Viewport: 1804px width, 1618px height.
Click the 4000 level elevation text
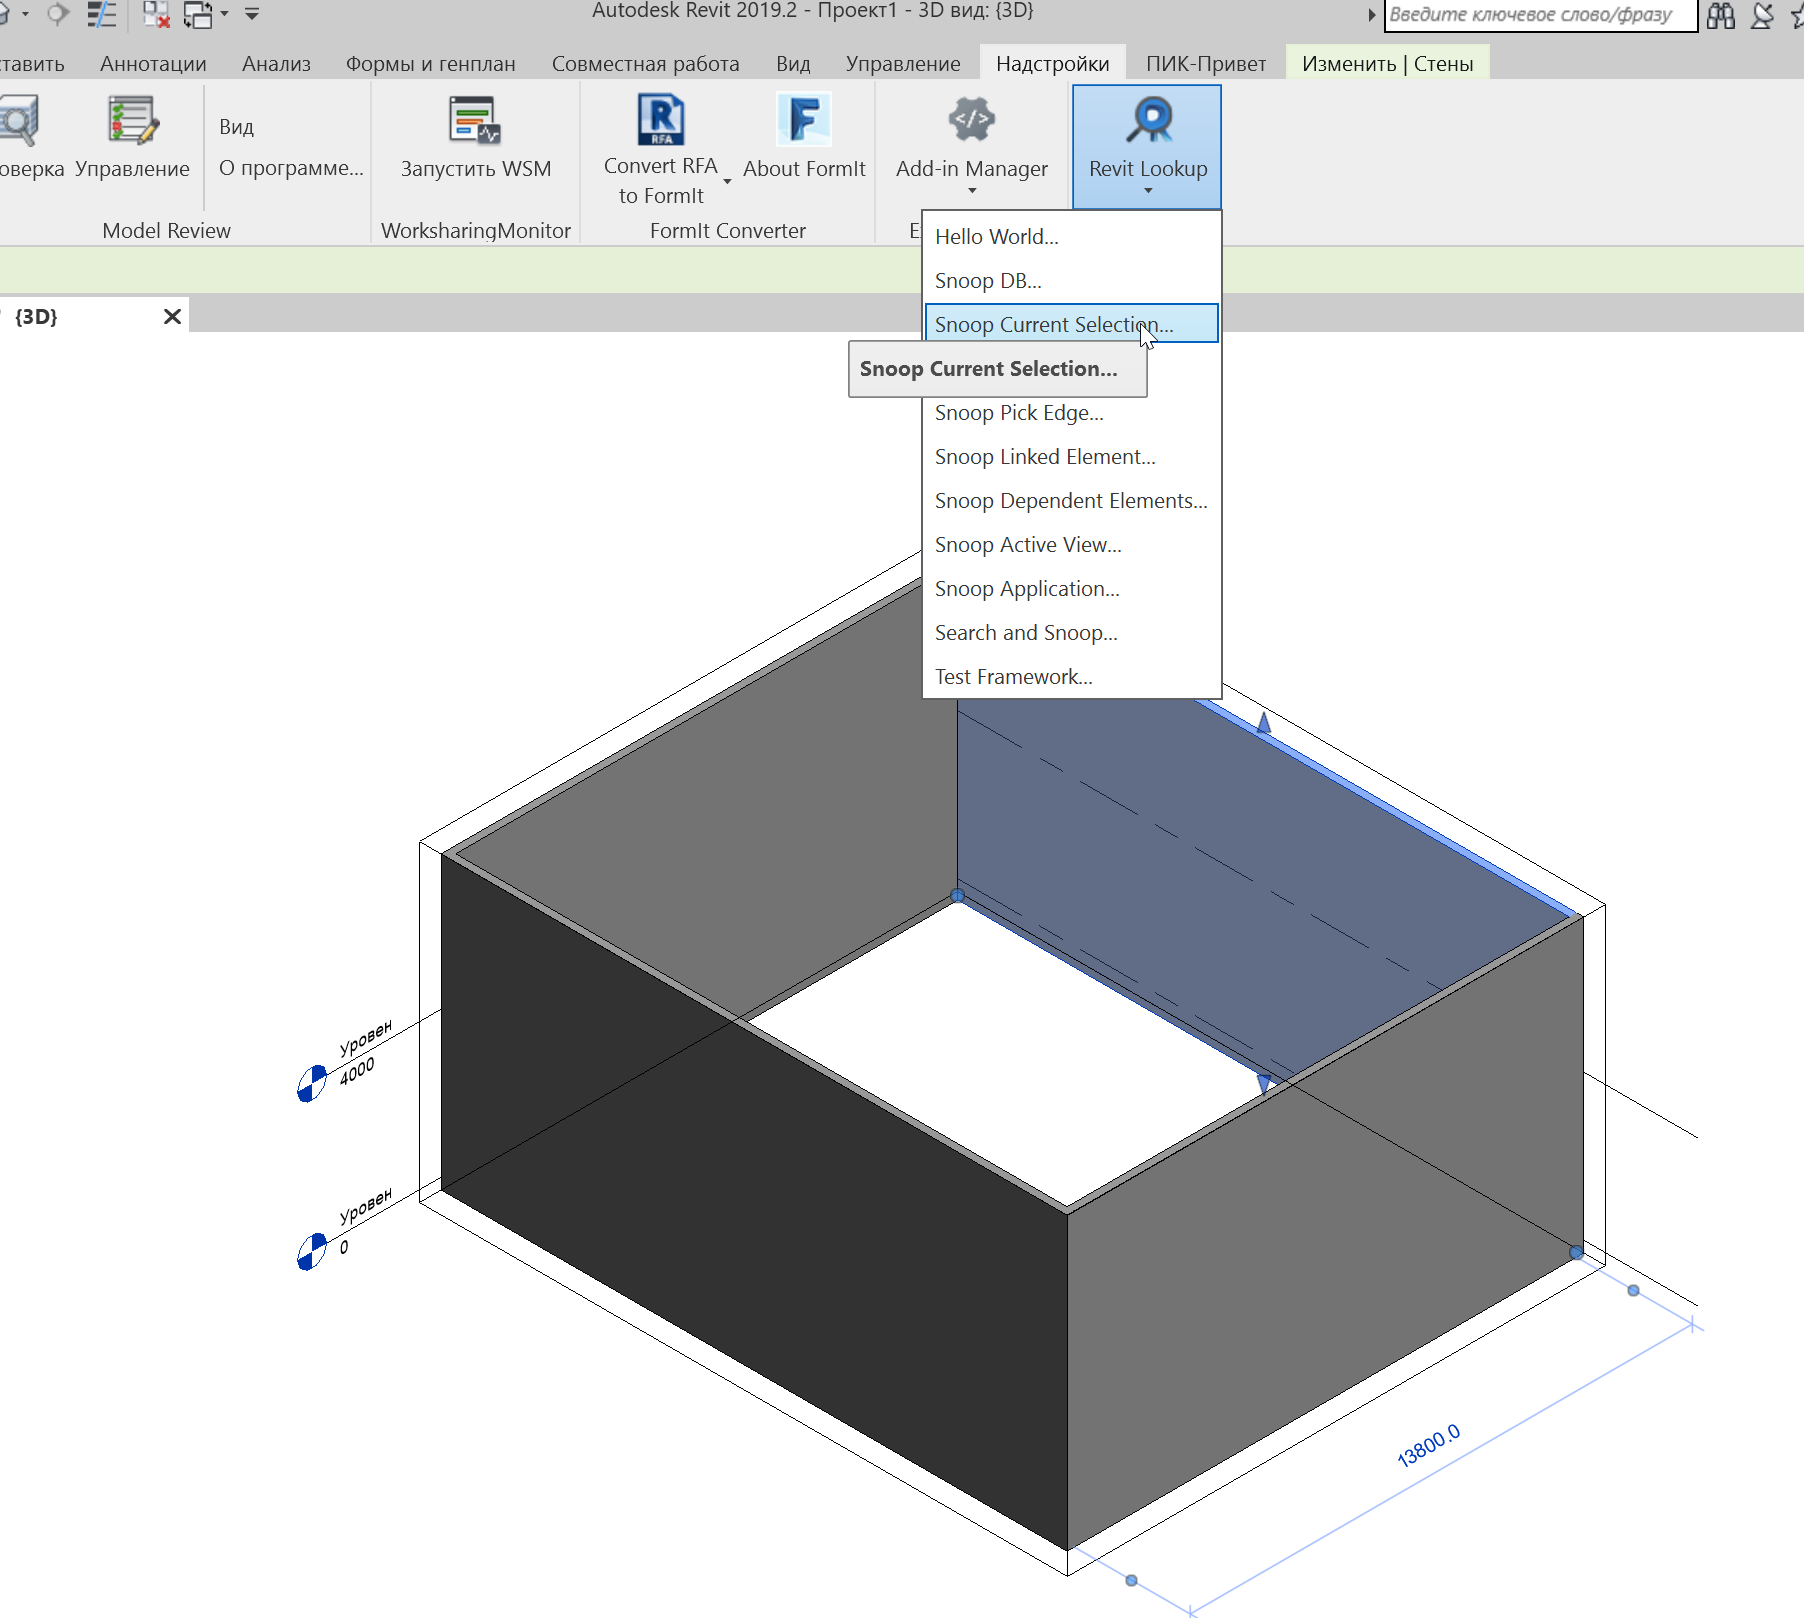357,1071
